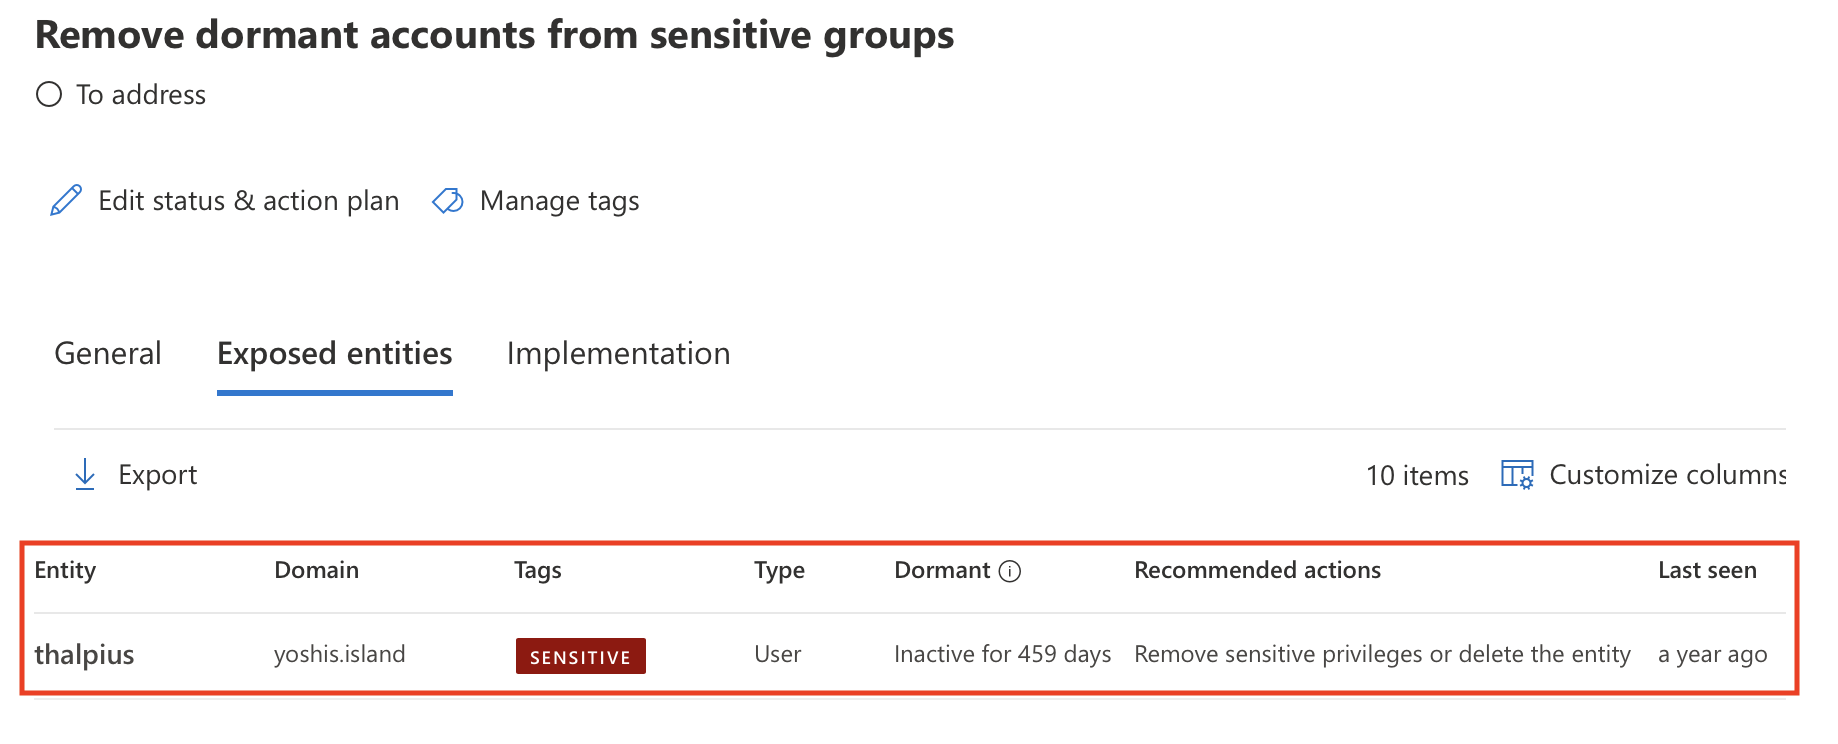Click Edit status & action plan
Image resolution: width=1838 pixels, height=744 pixels.
point(248,200)
